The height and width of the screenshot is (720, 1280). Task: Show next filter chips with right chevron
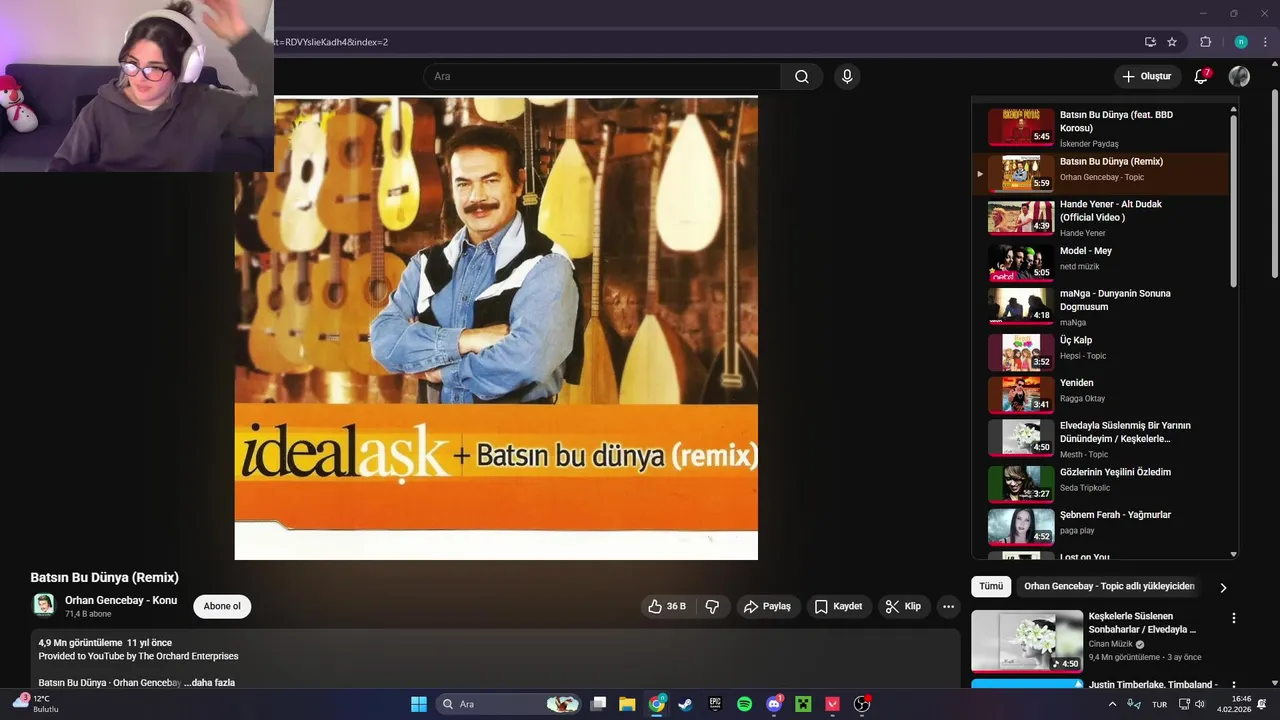(1223, 588)
